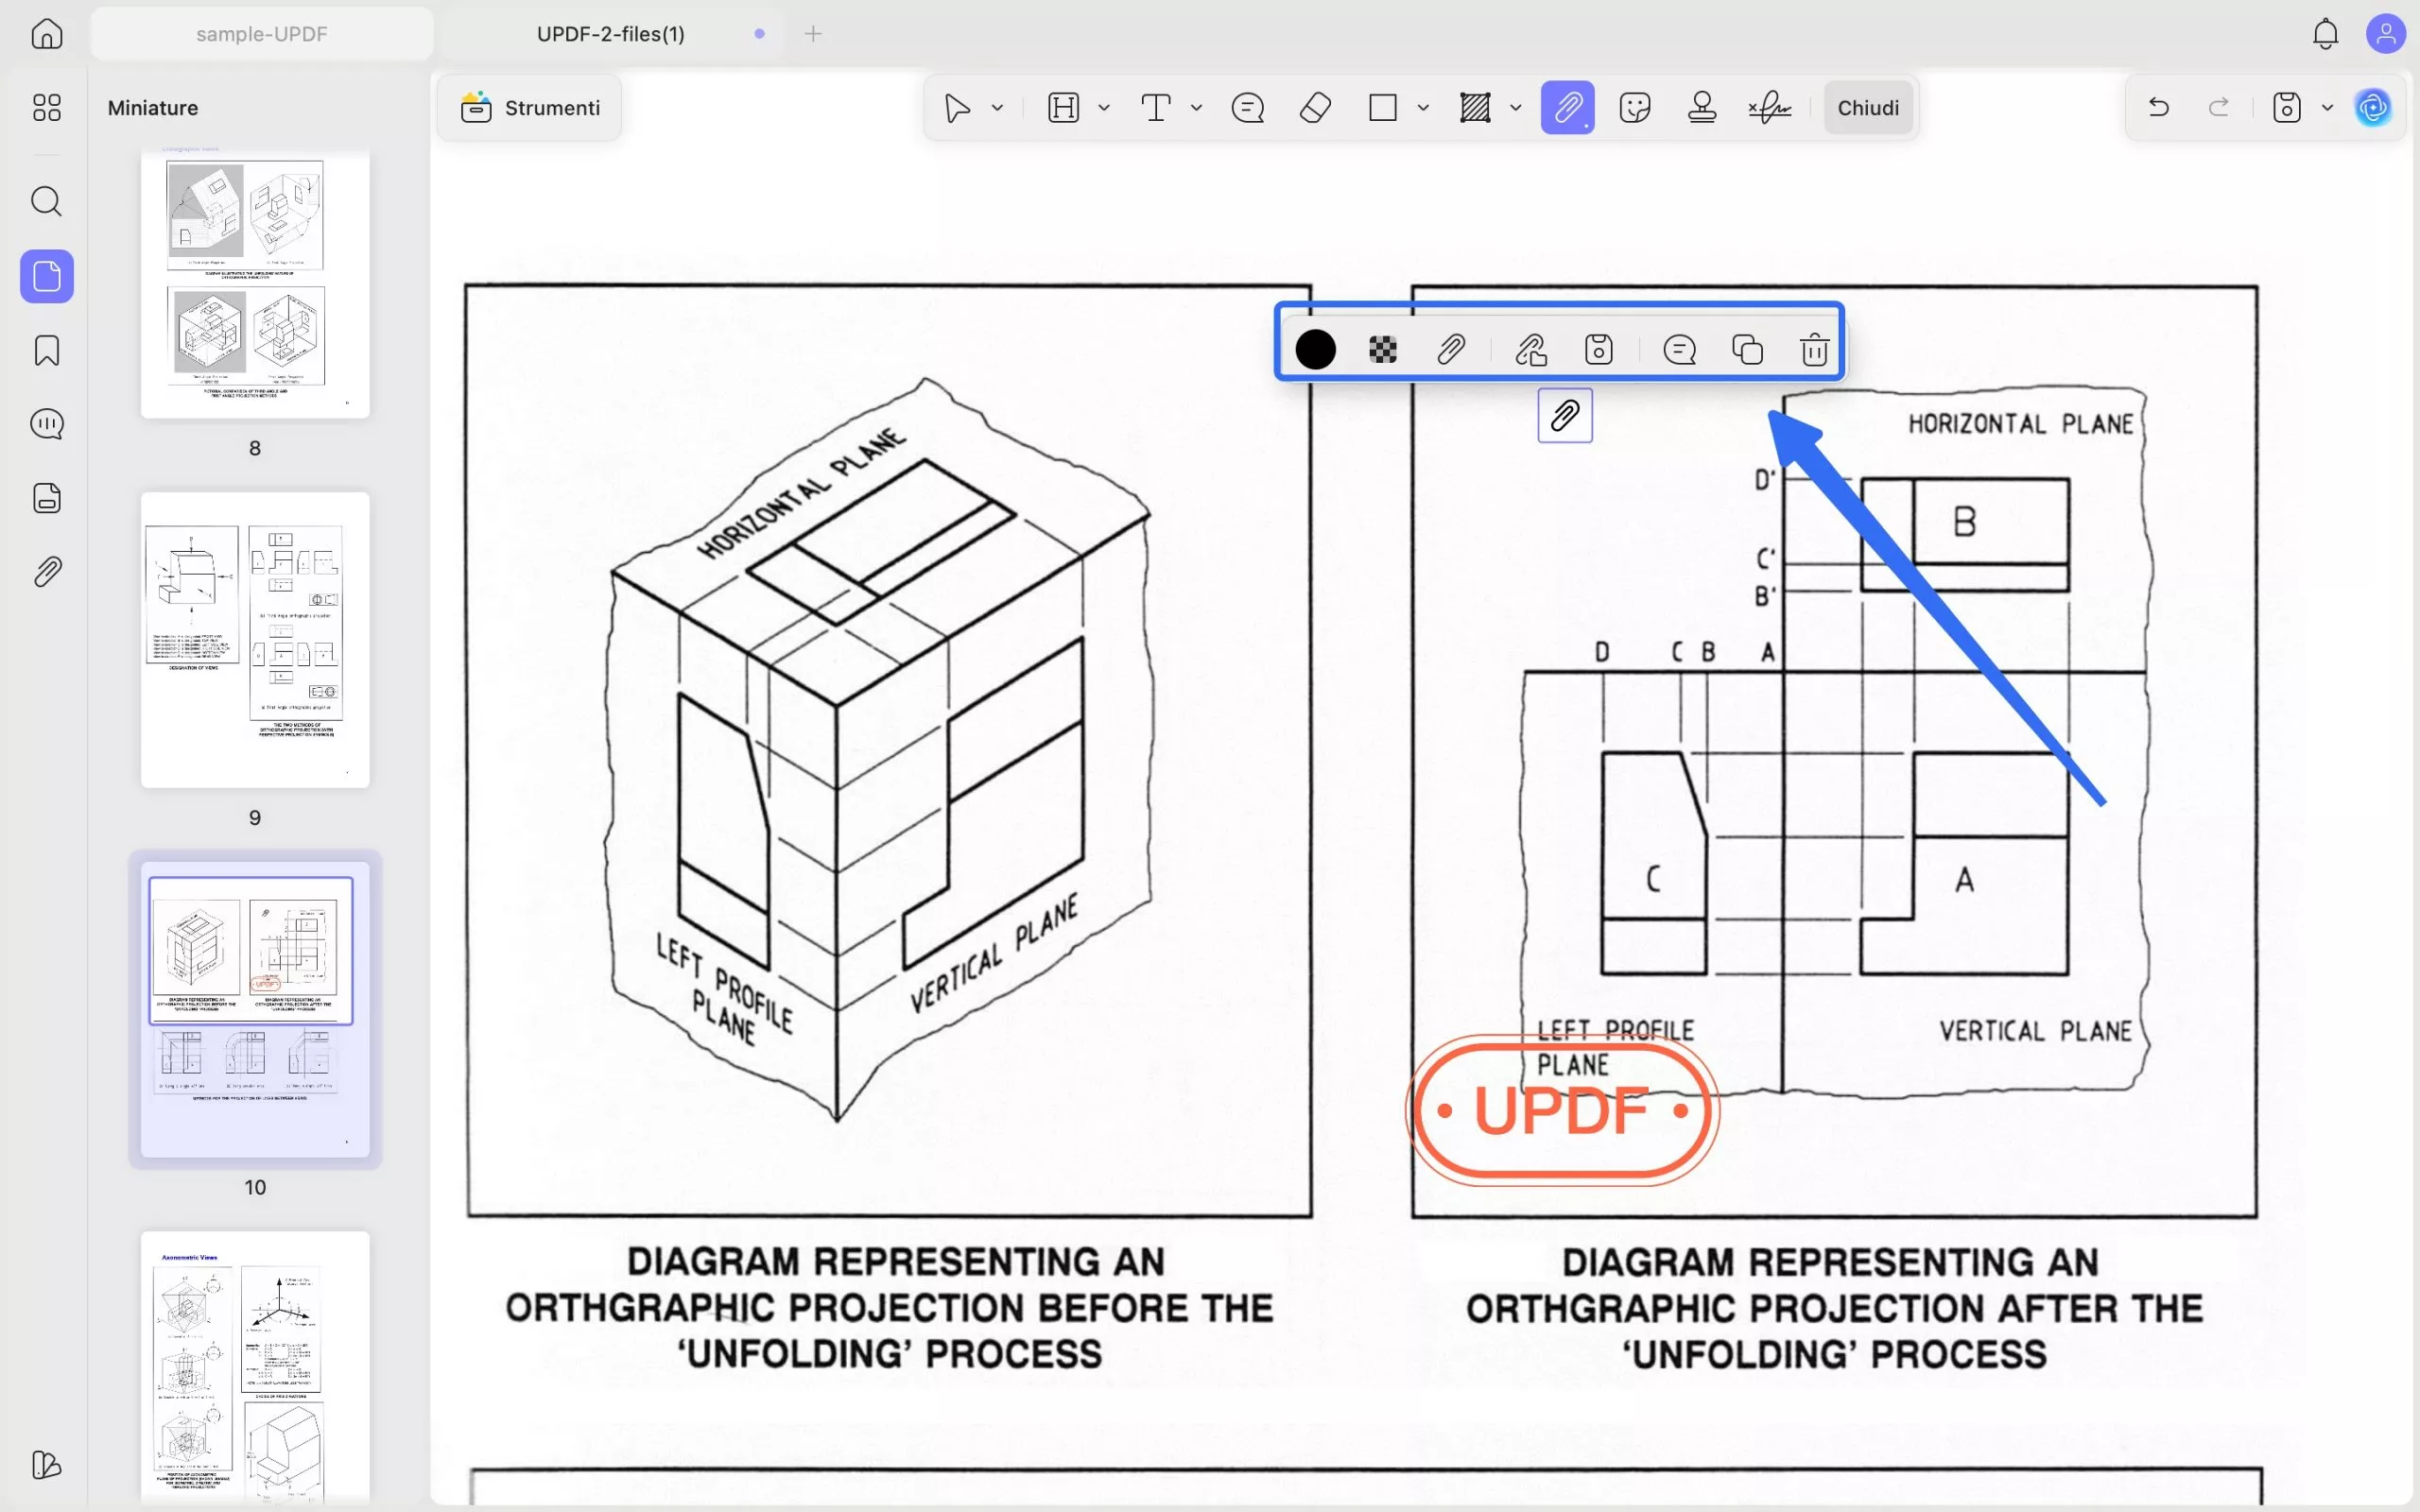This screenshot has width=2420, height=1512.
Task: Copy the attachment annotation via the copy icon
Action: coord(1747,350)
